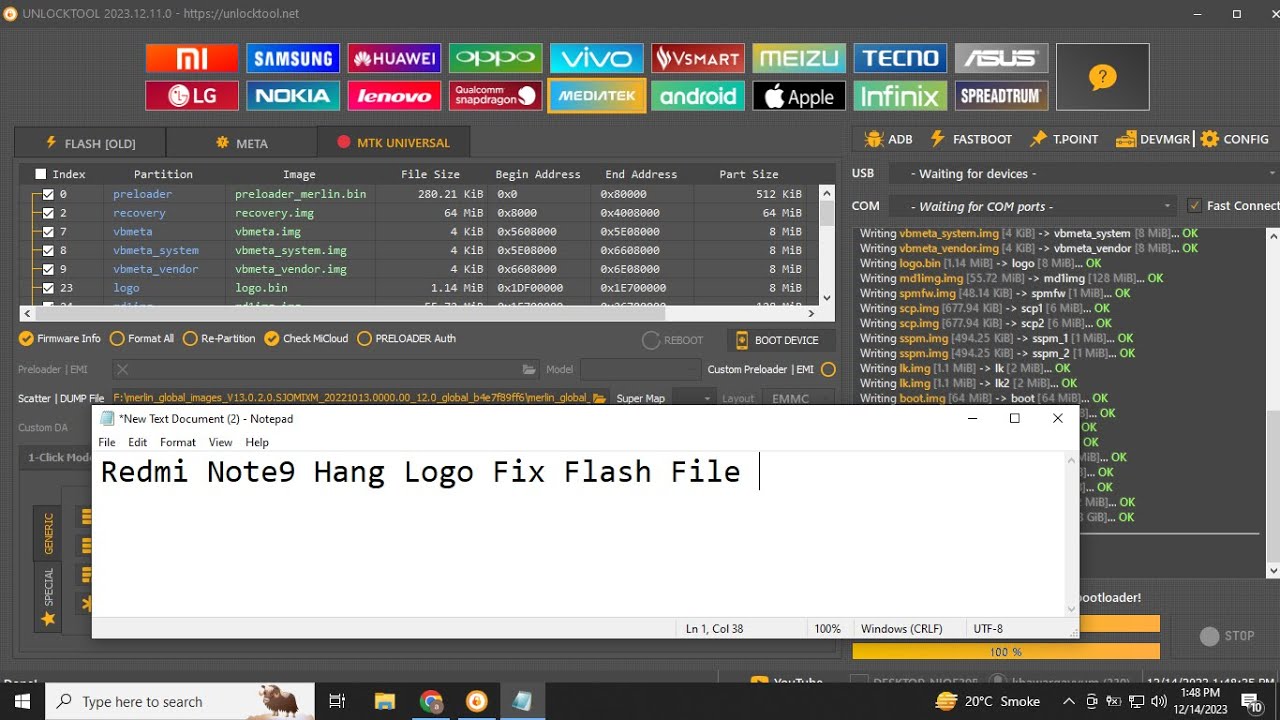Open Notepad File menu

106,442
